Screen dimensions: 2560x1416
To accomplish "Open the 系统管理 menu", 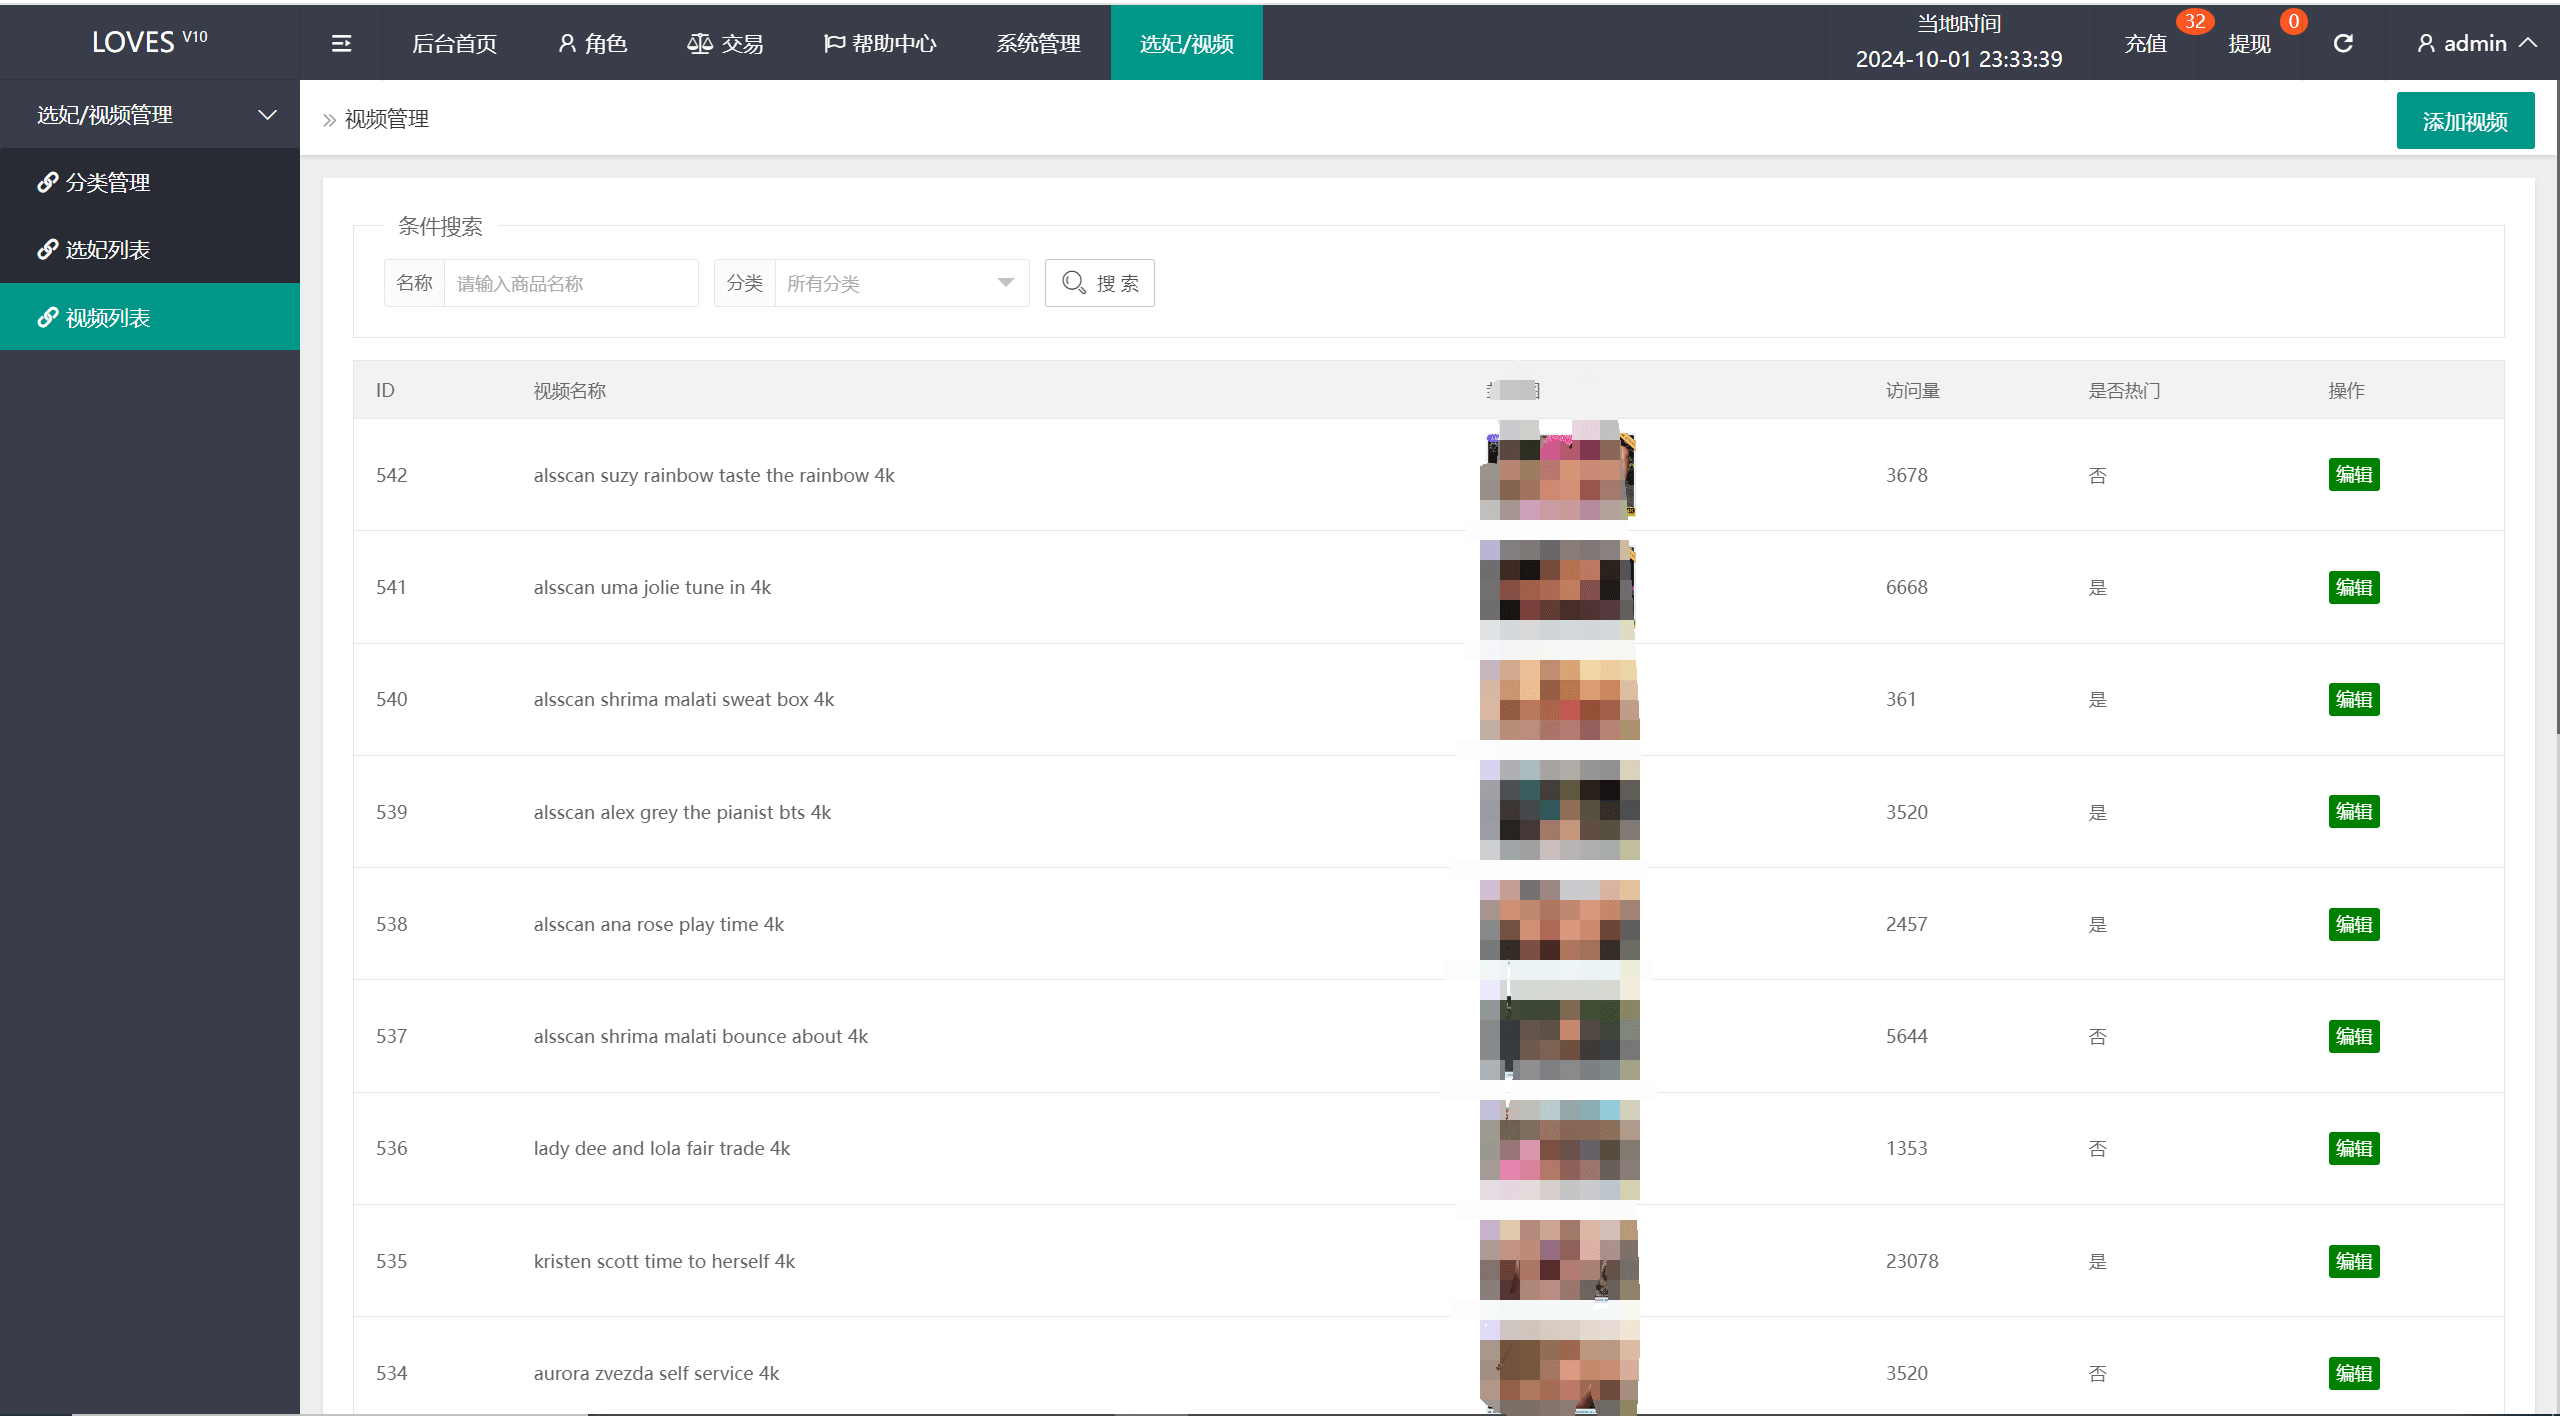I will click(1038, 43).
